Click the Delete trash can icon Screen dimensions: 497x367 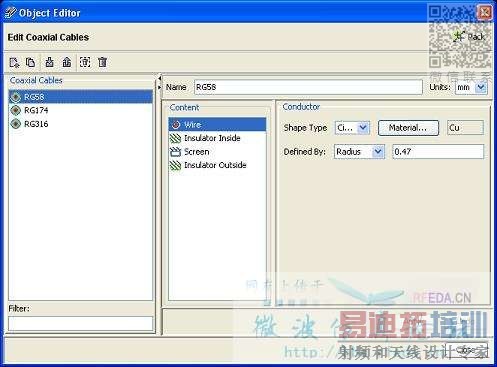tap(102, 62)
